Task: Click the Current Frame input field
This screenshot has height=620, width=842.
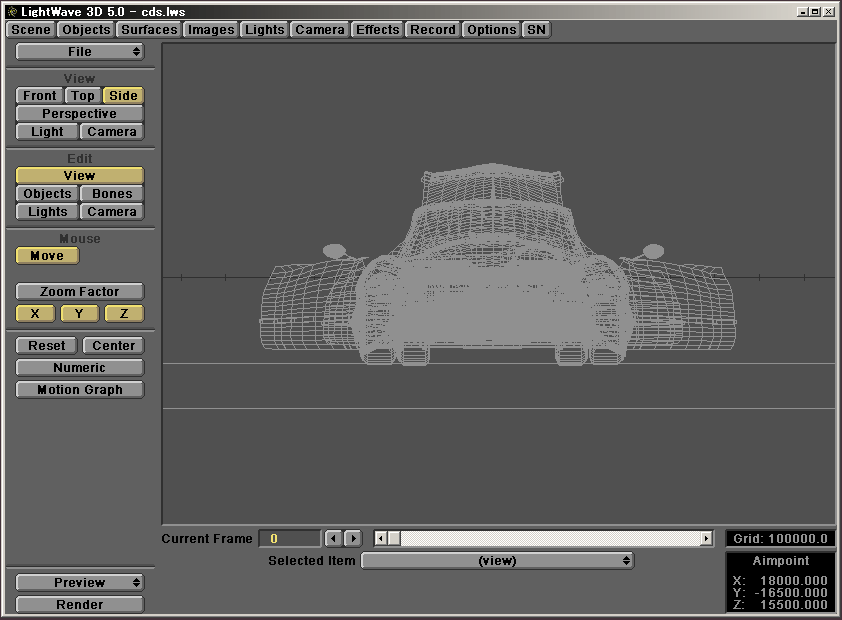Action: tap(290, 539)
